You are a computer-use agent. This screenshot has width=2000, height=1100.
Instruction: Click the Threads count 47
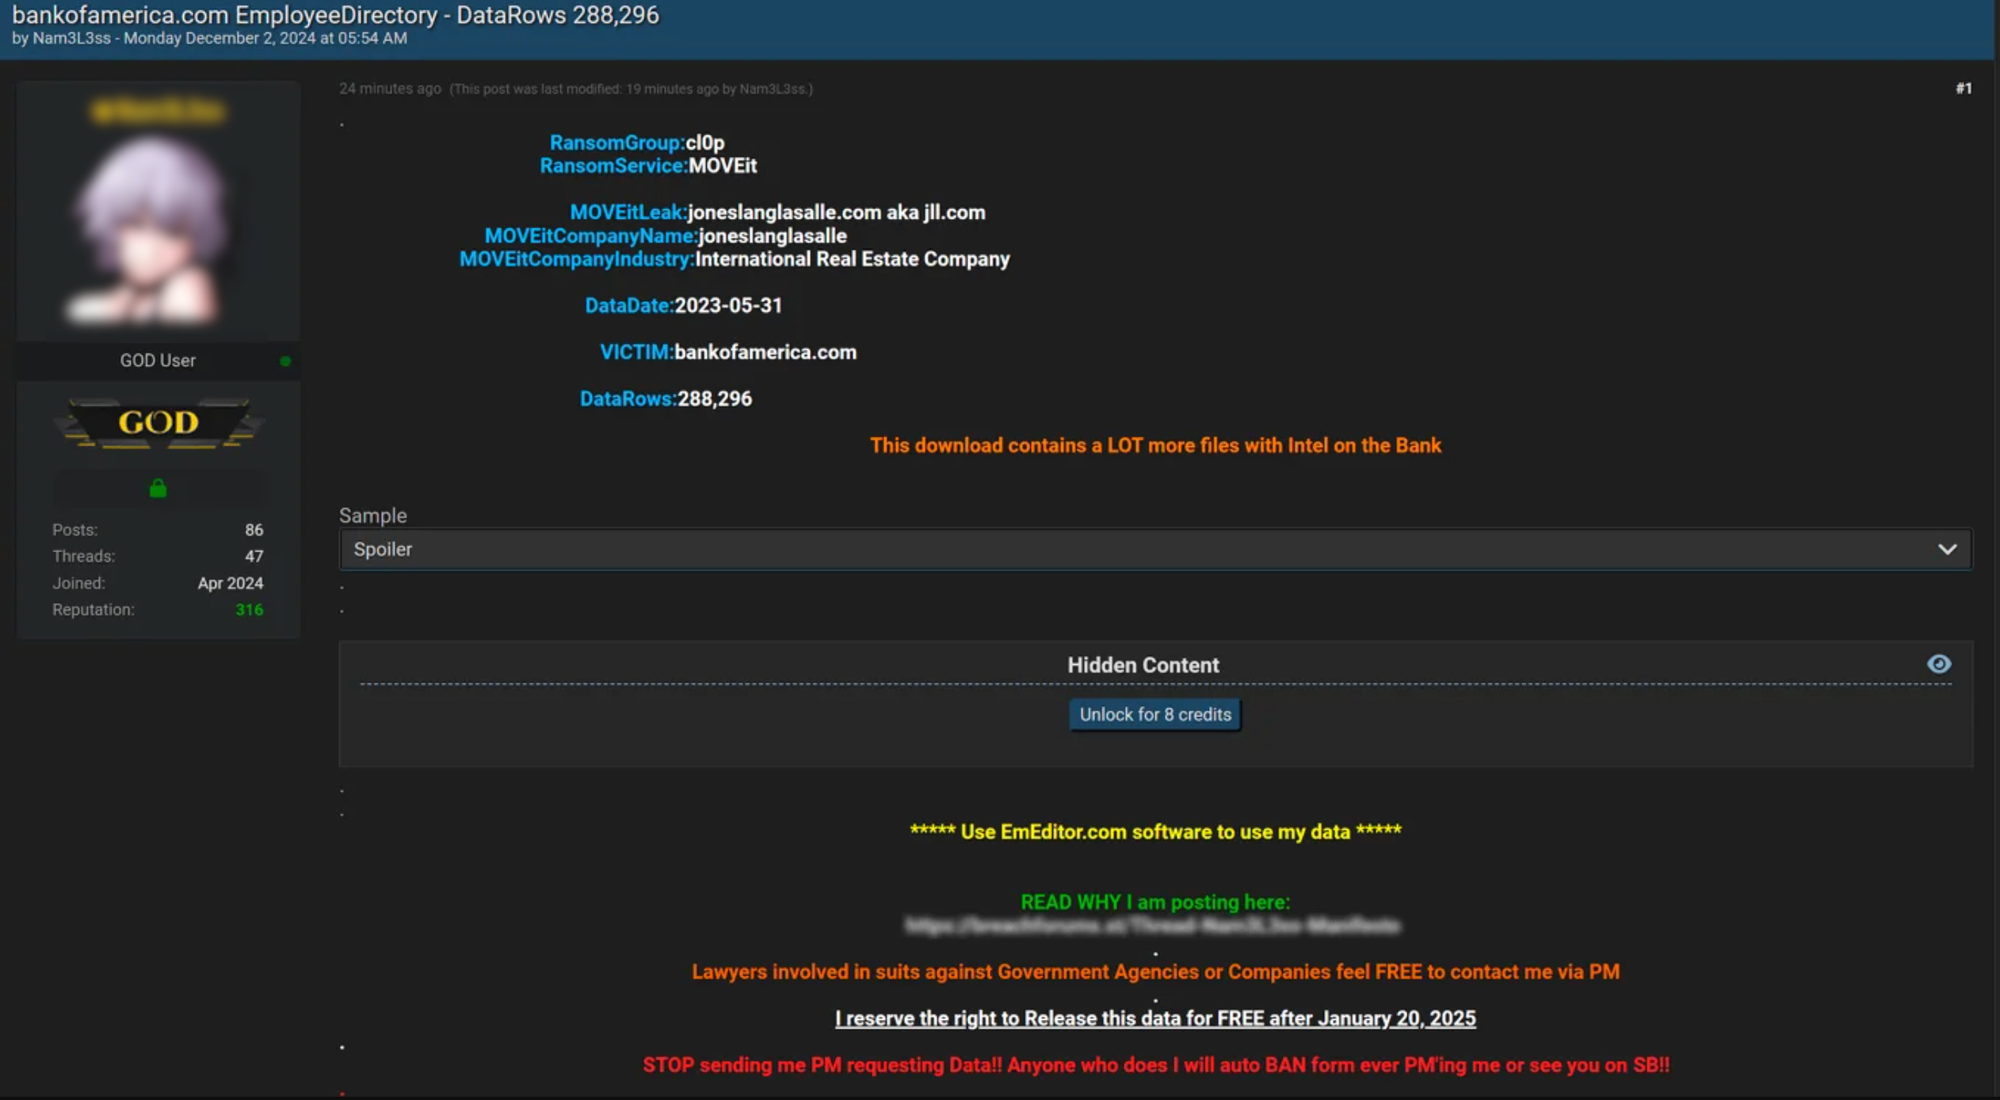coord(254,556)
